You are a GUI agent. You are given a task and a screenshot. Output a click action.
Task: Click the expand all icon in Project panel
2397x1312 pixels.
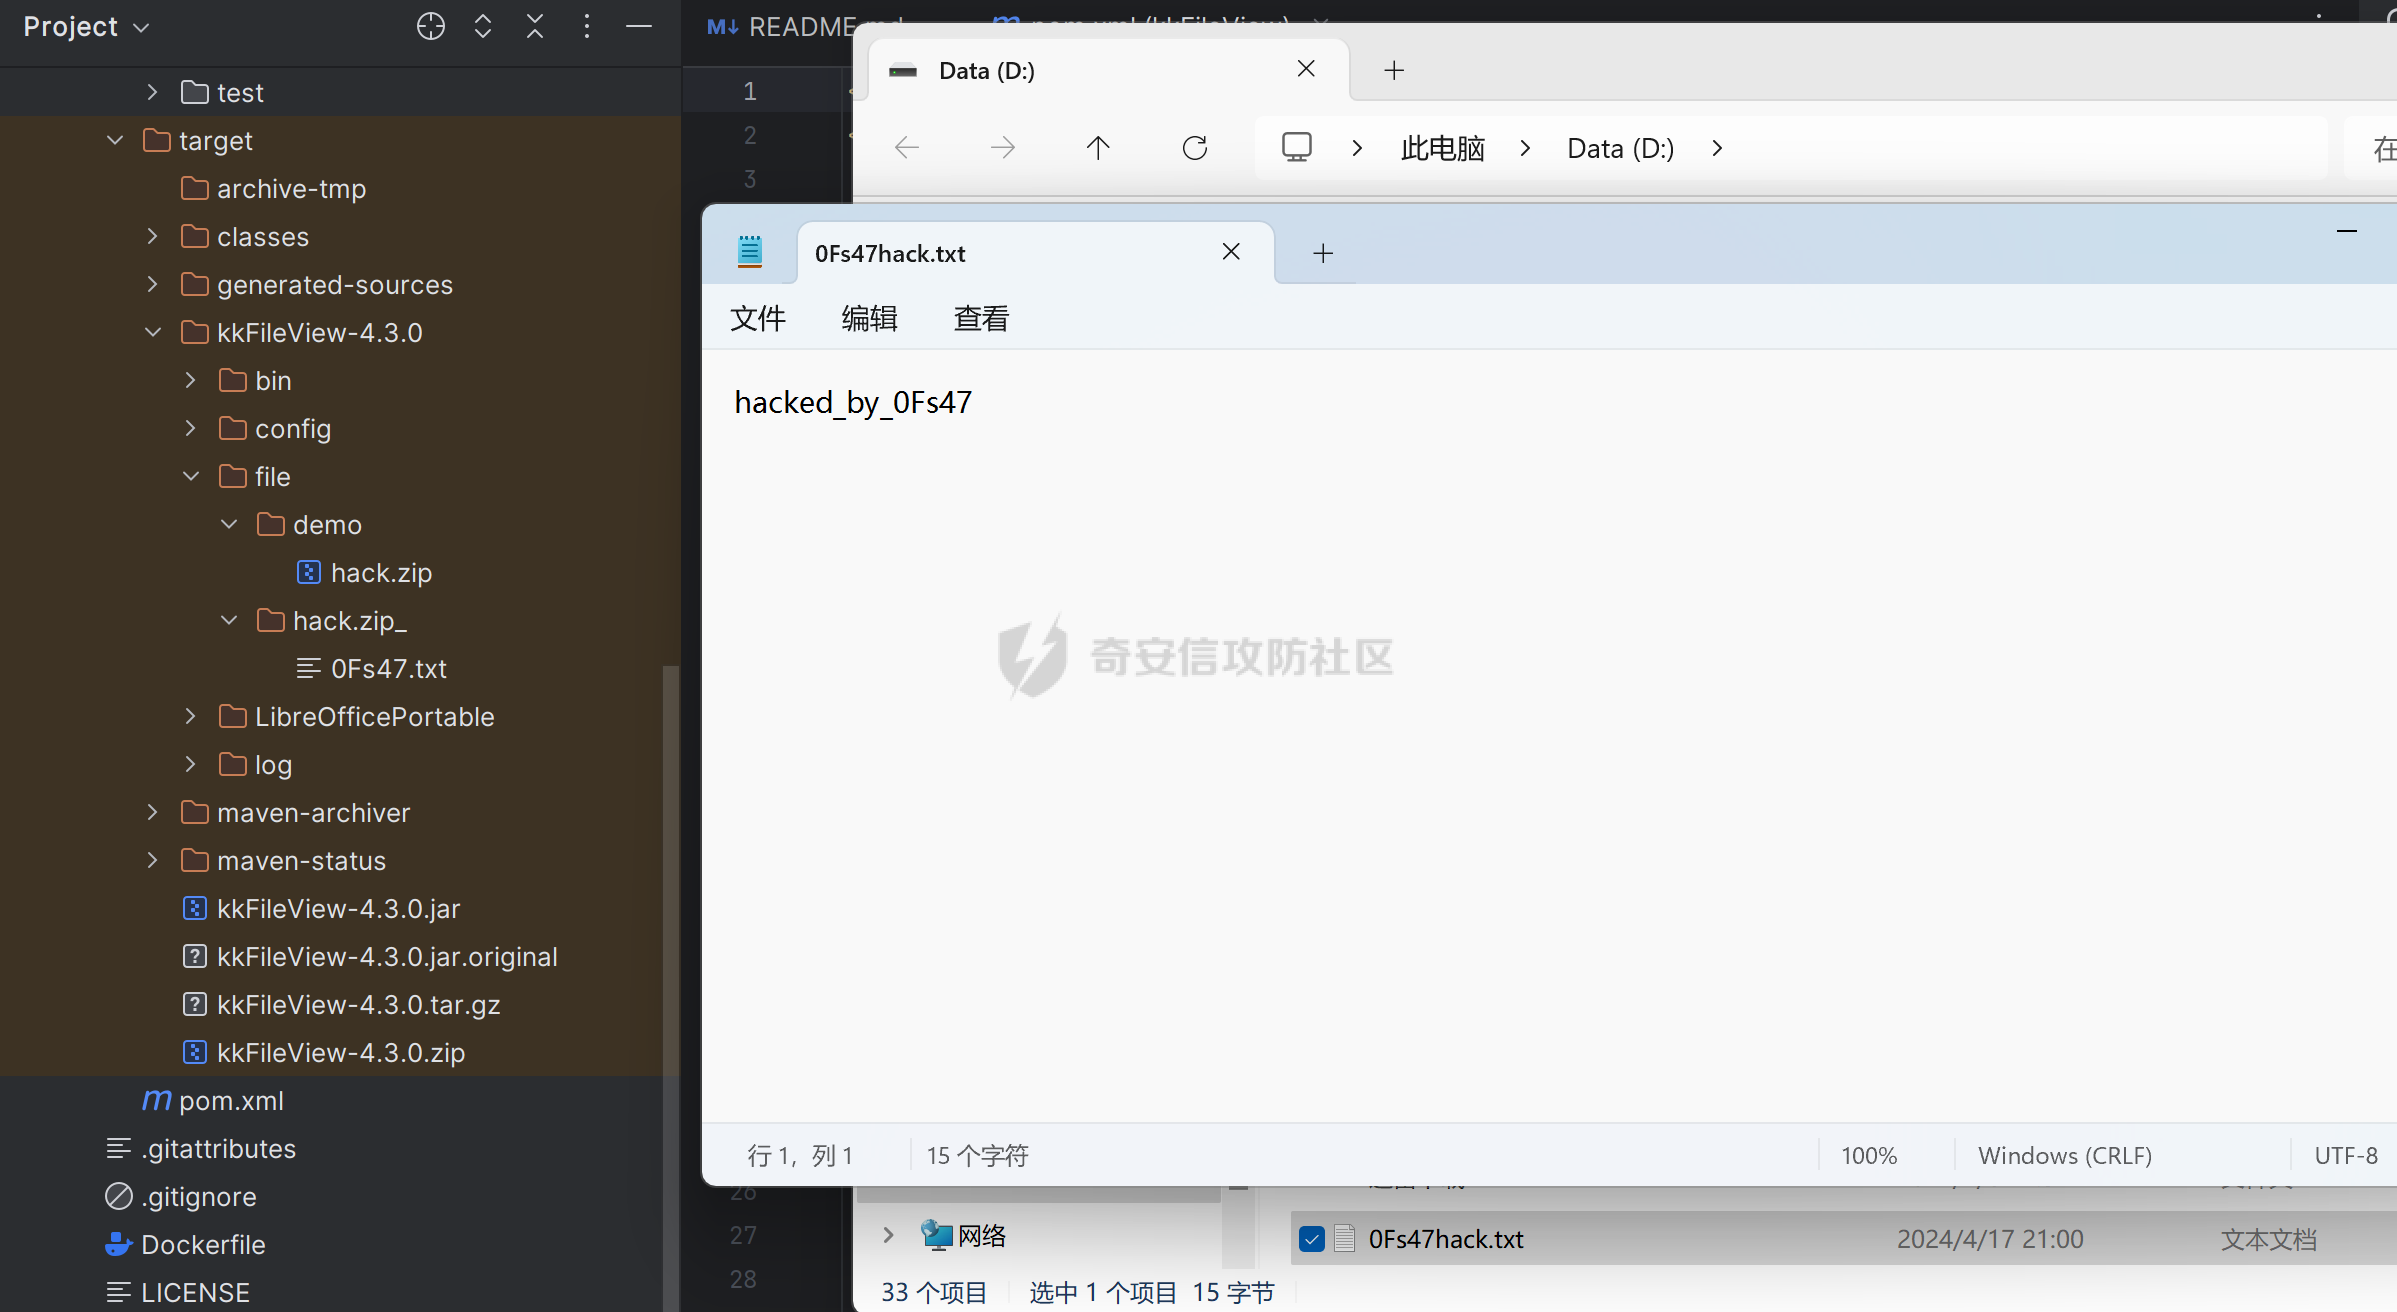pyautogui.click(x=483, y=27)
